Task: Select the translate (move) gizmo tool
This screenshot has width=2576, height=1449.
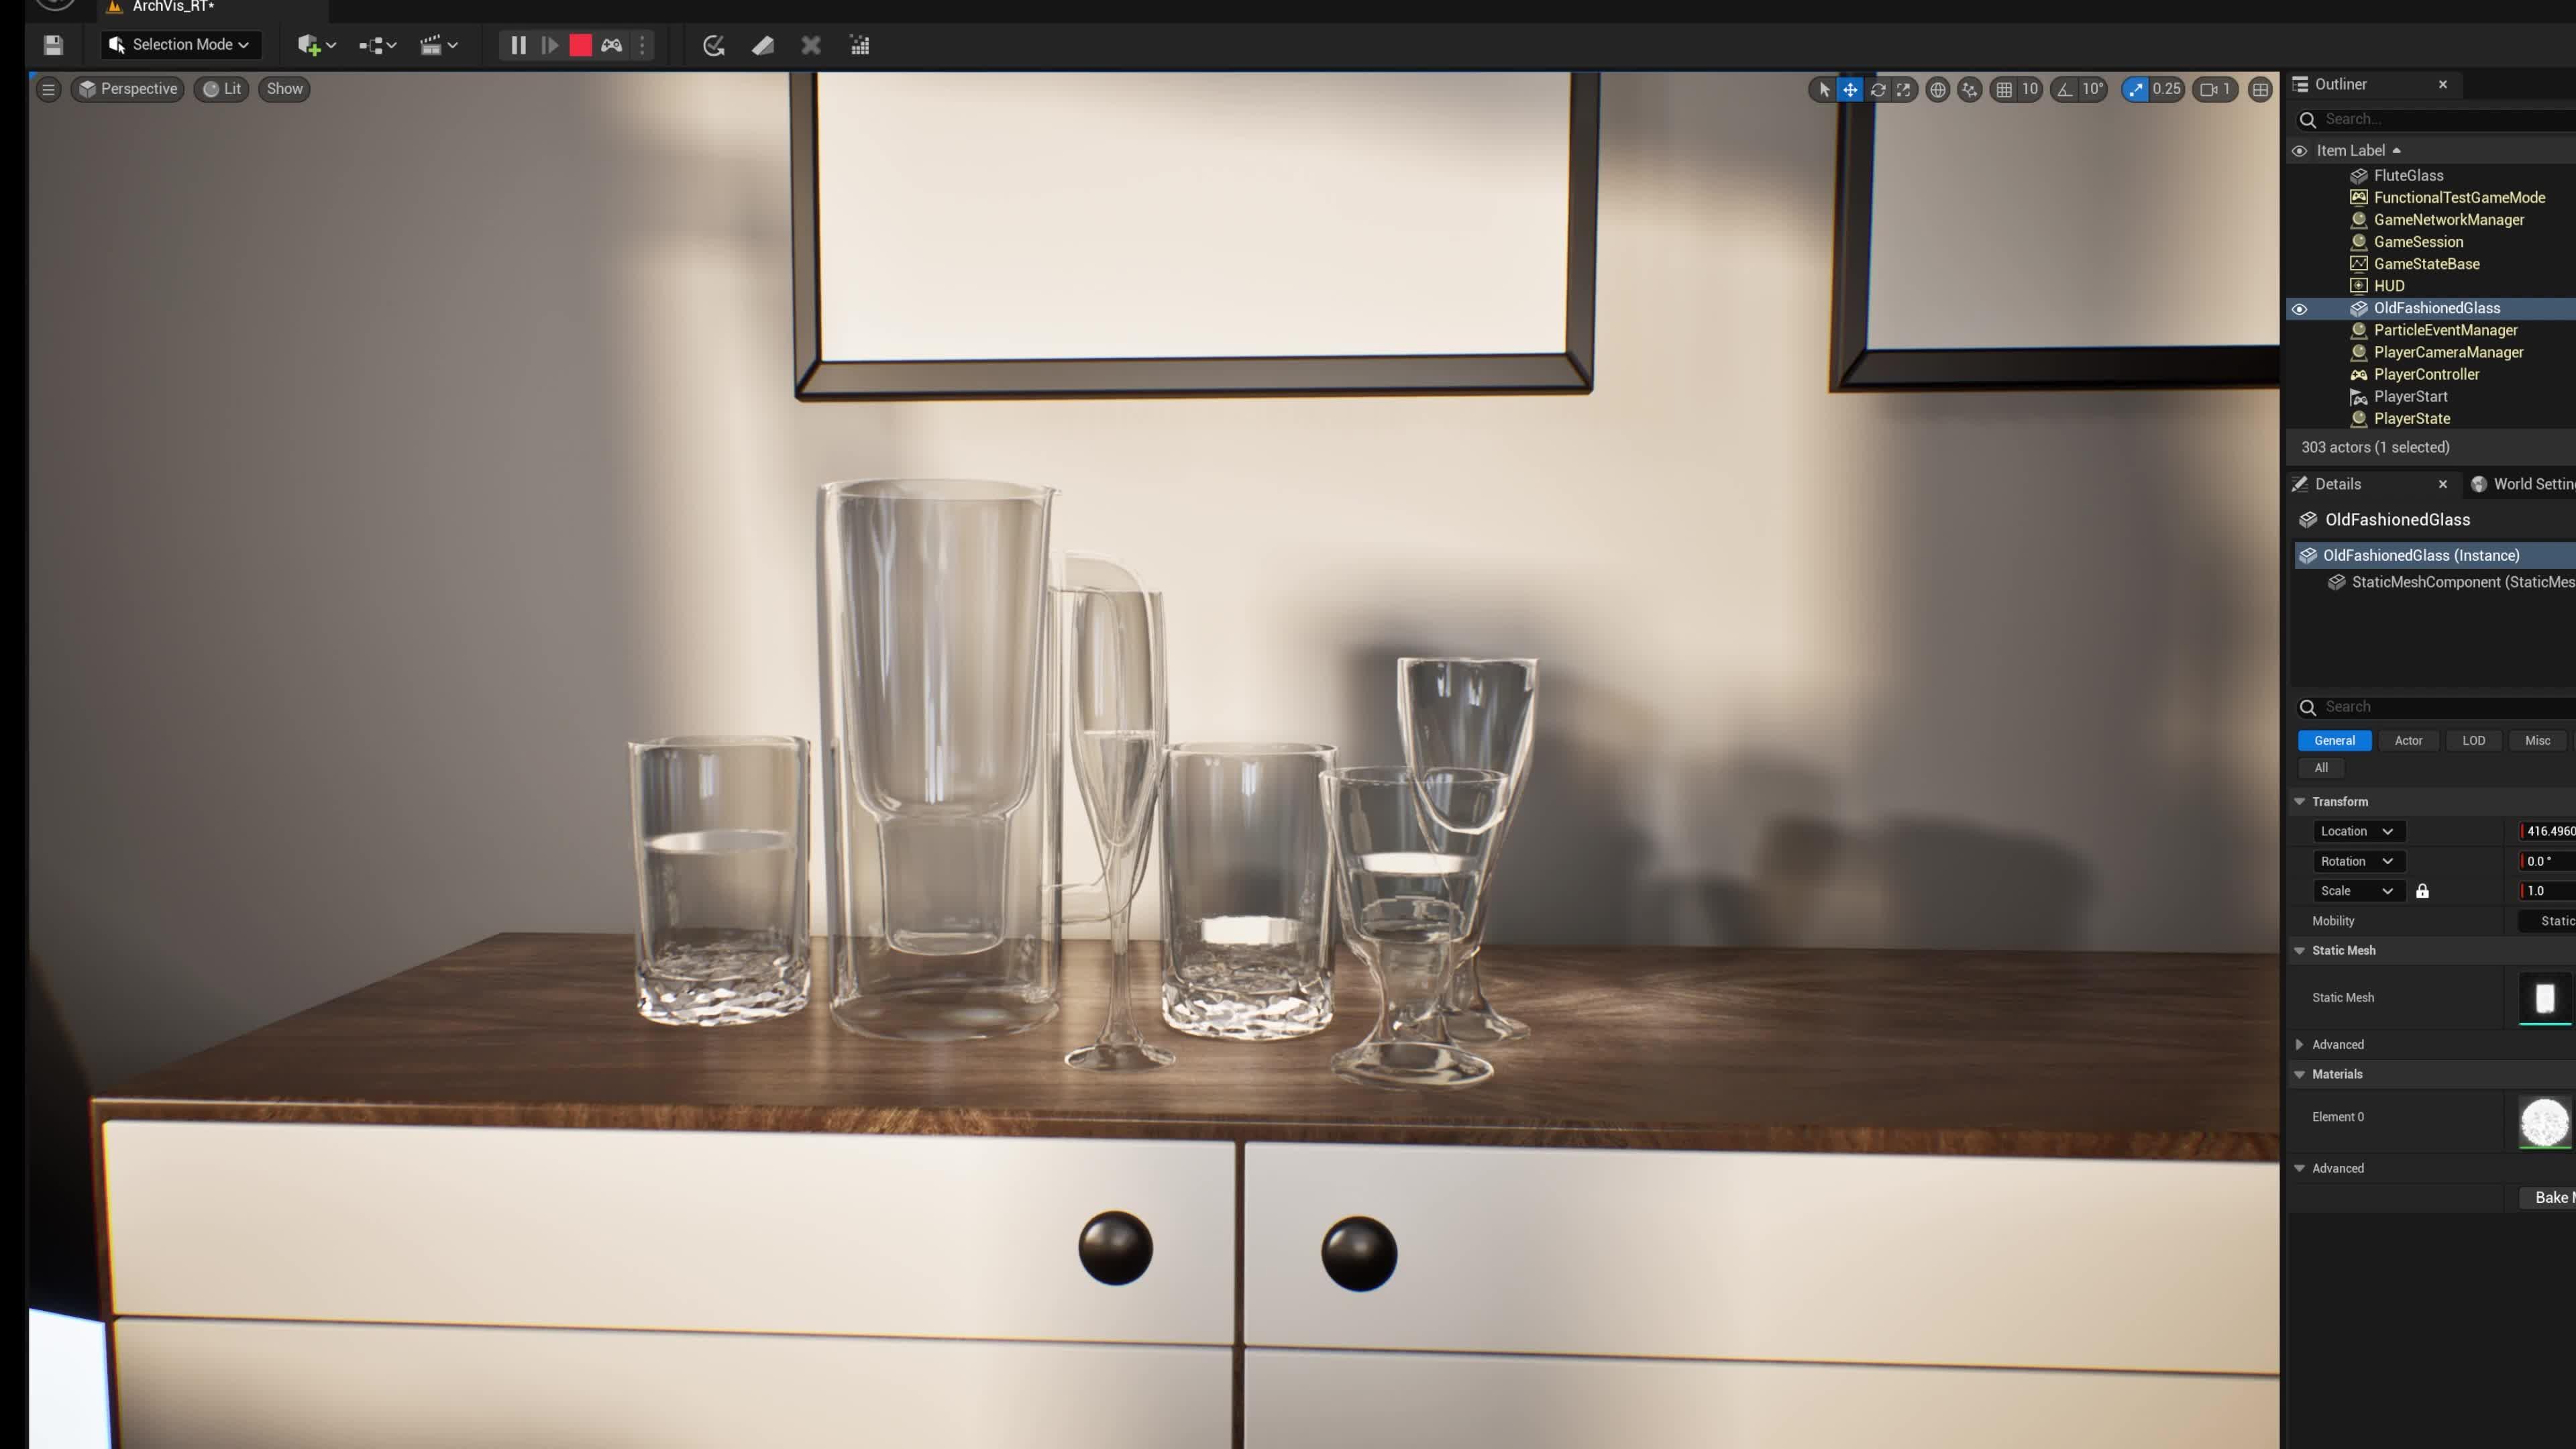Action: point(1850,90)
